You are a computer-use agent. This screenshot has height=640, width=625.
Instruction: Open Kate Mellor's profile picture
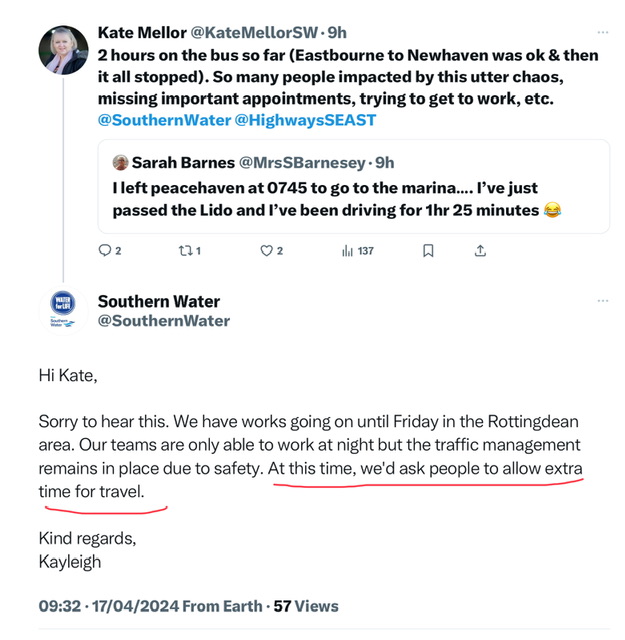(x=63, y=50)
